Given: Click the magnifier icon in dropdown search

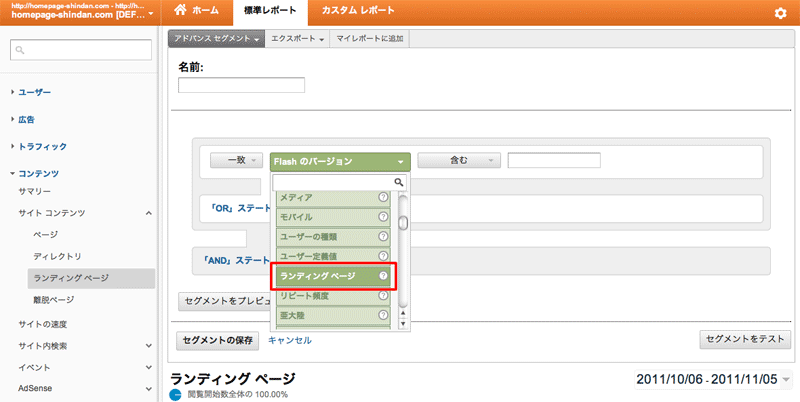Looking at the screenshot, I should pos(398,182).
